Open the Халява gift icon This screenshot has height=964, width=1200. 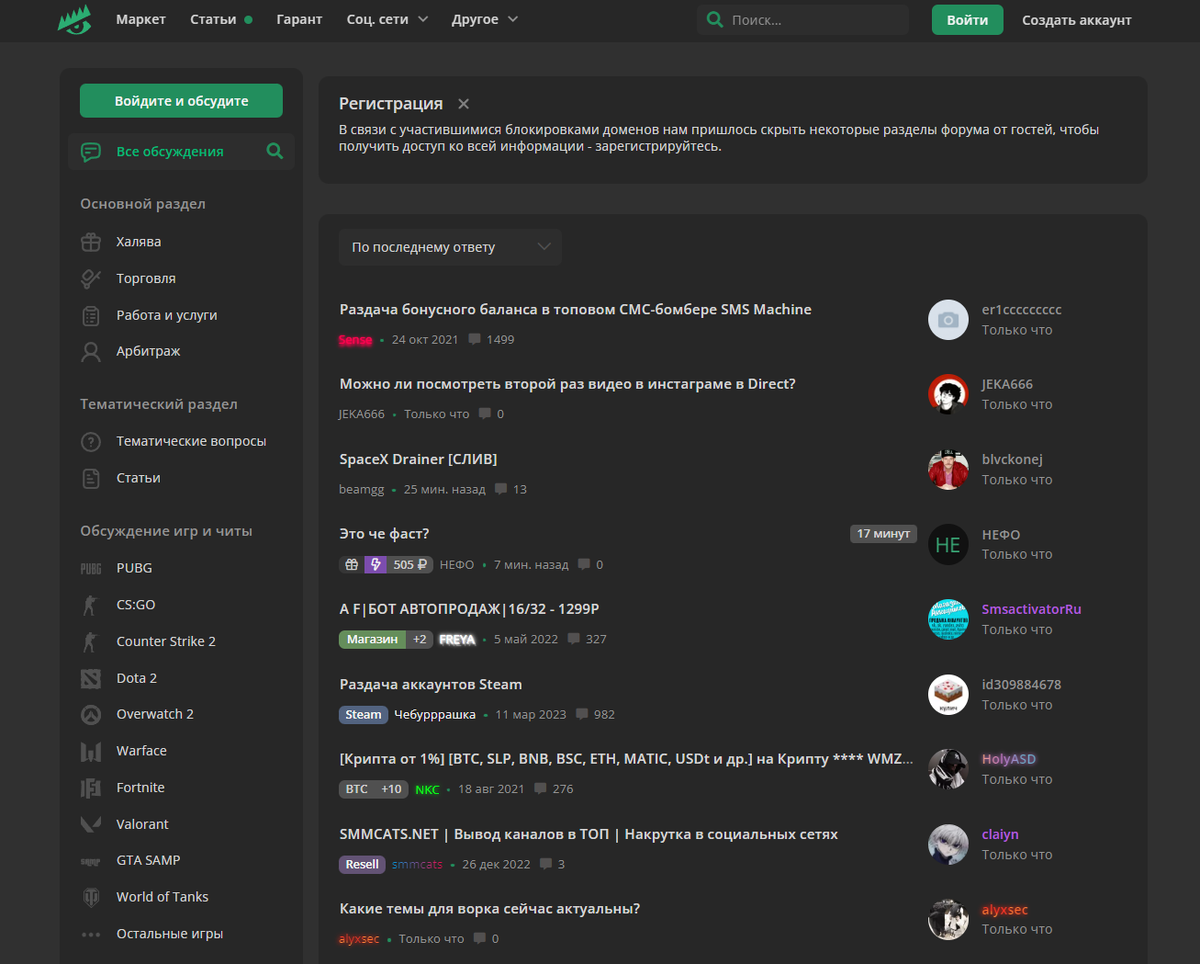pos(91,242)
